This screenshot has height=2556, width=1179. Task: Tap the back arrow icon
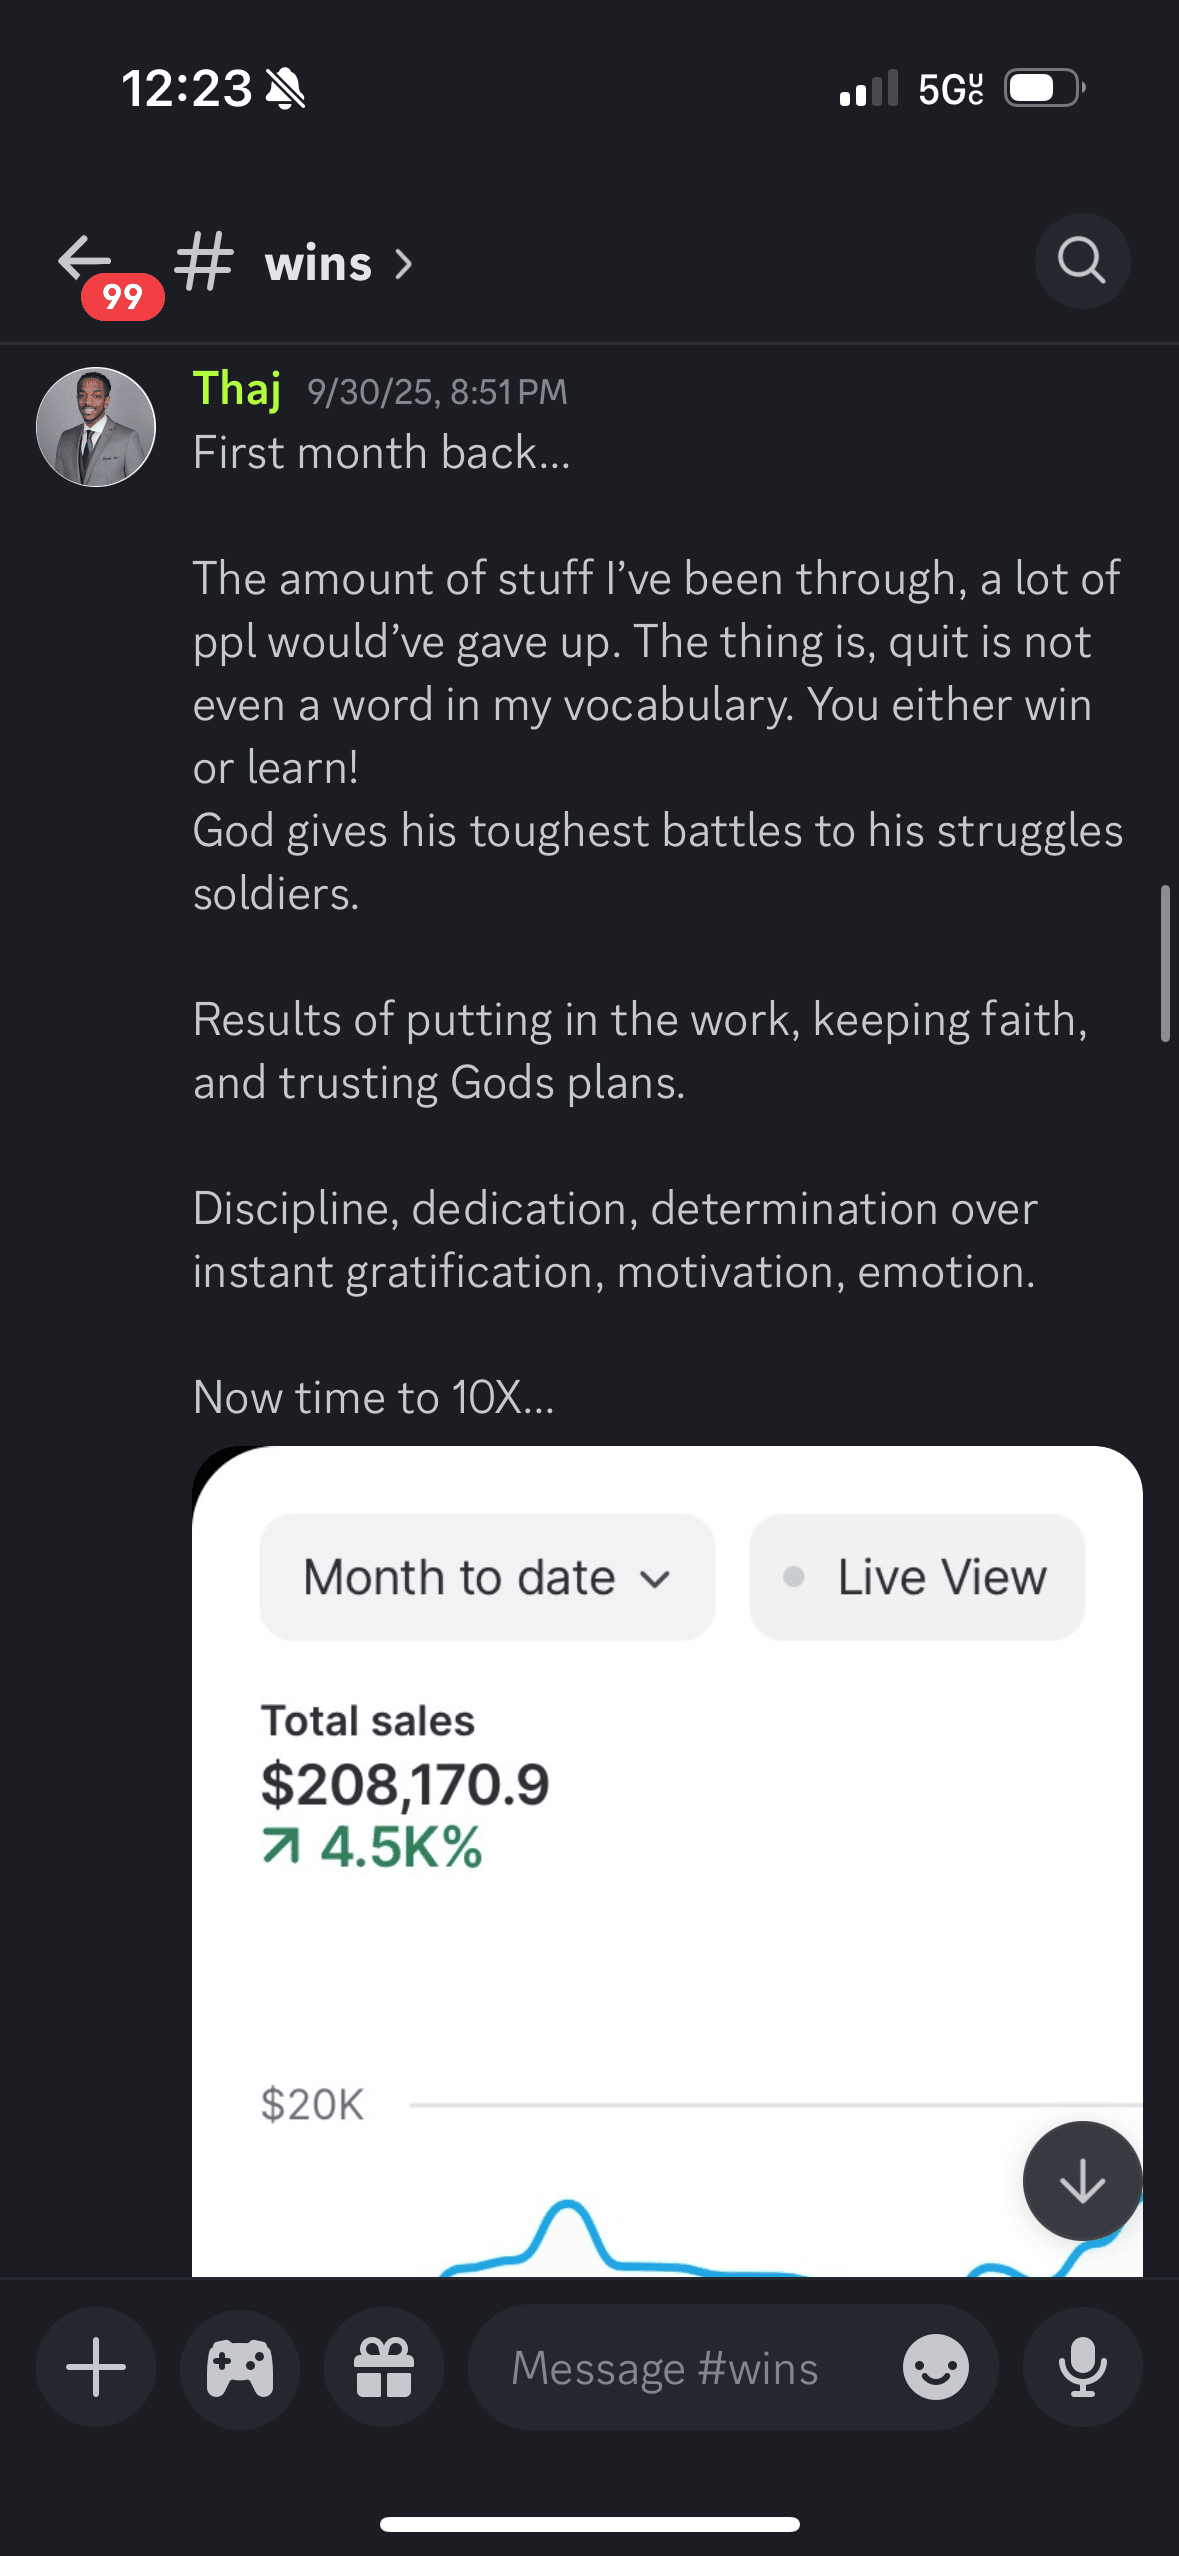85,259
